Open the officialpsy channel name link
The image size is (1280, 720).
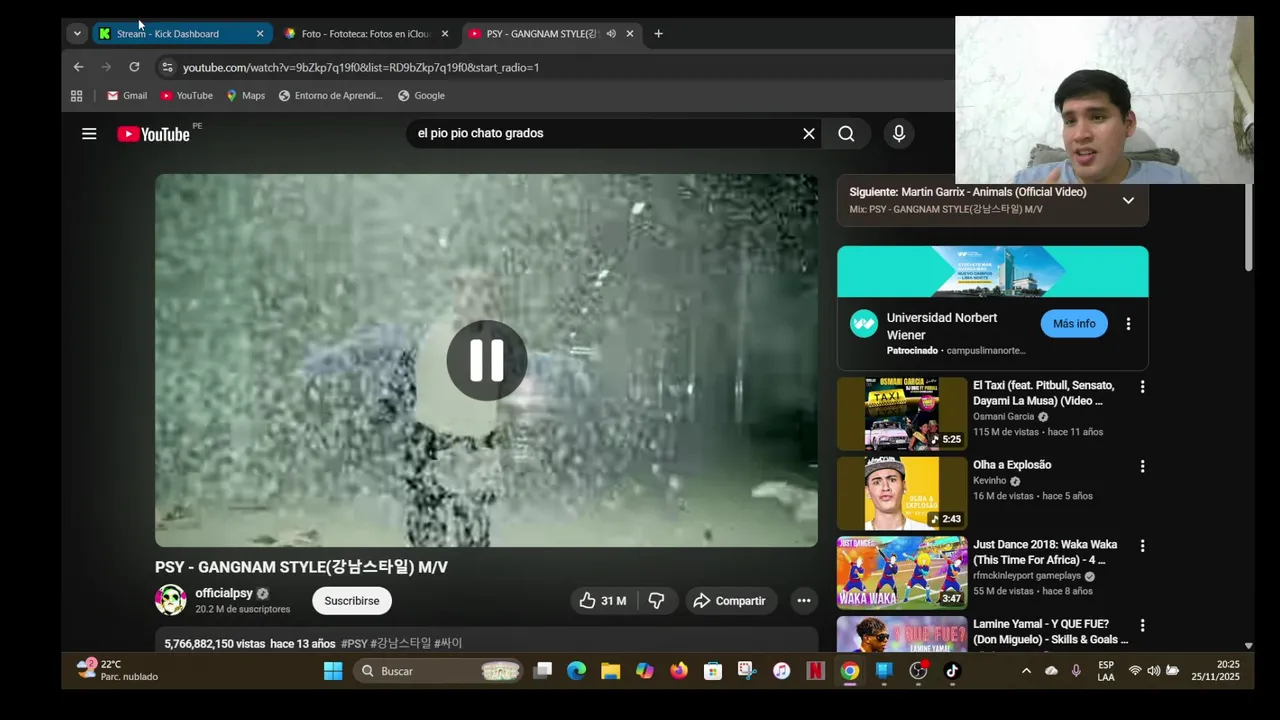[x=224, y=593]
